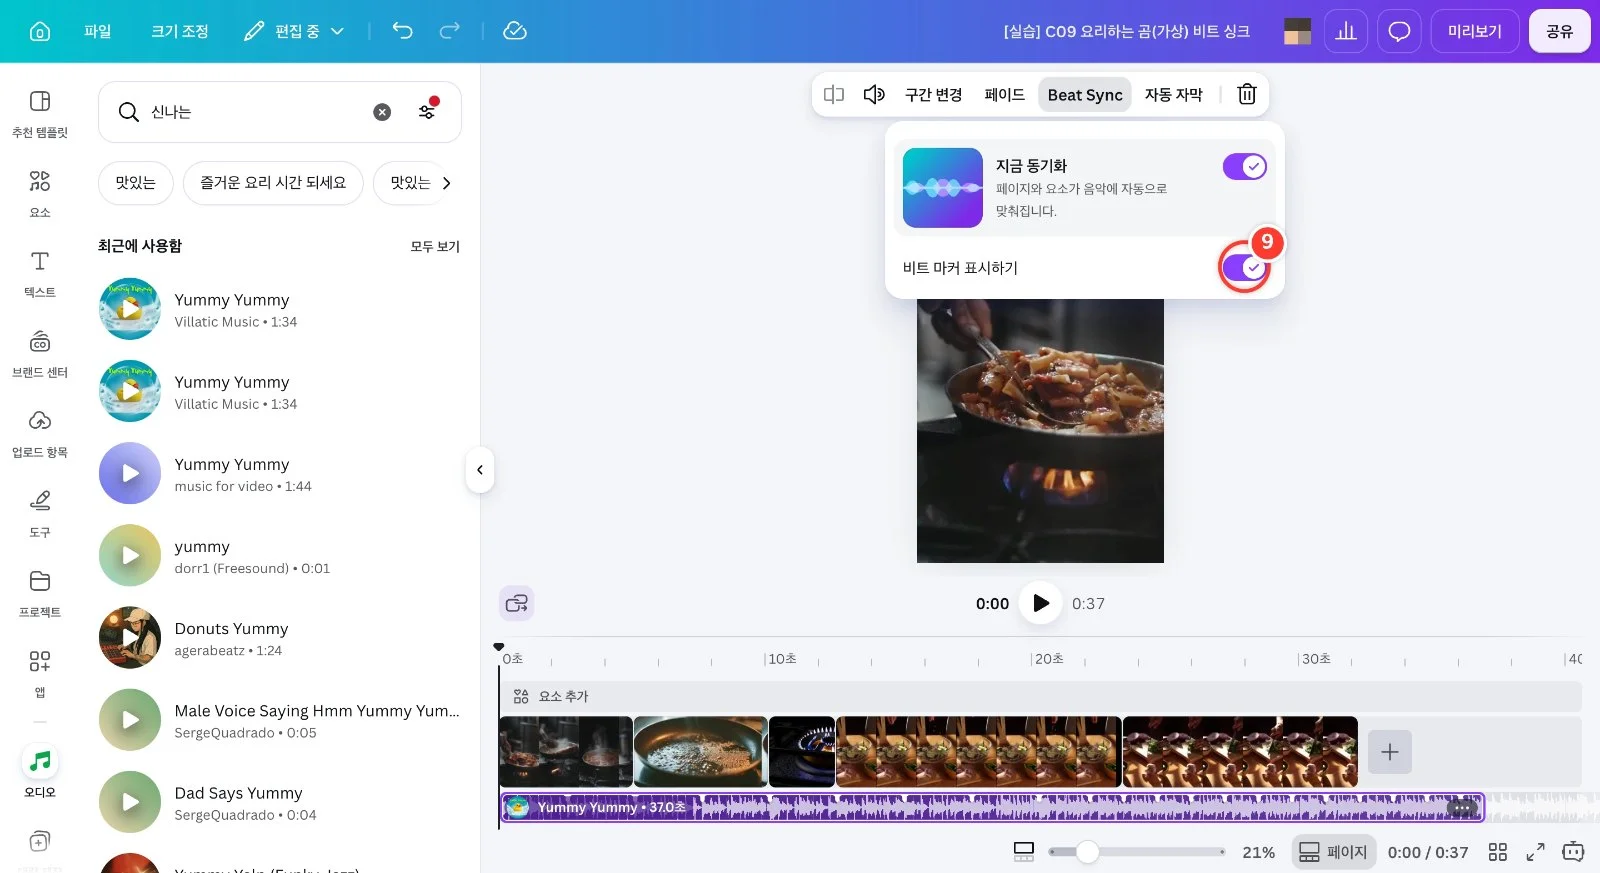Screen dimensions: 1600x873
Task: Open the volume speaker icon
Action: click(874, 94)
